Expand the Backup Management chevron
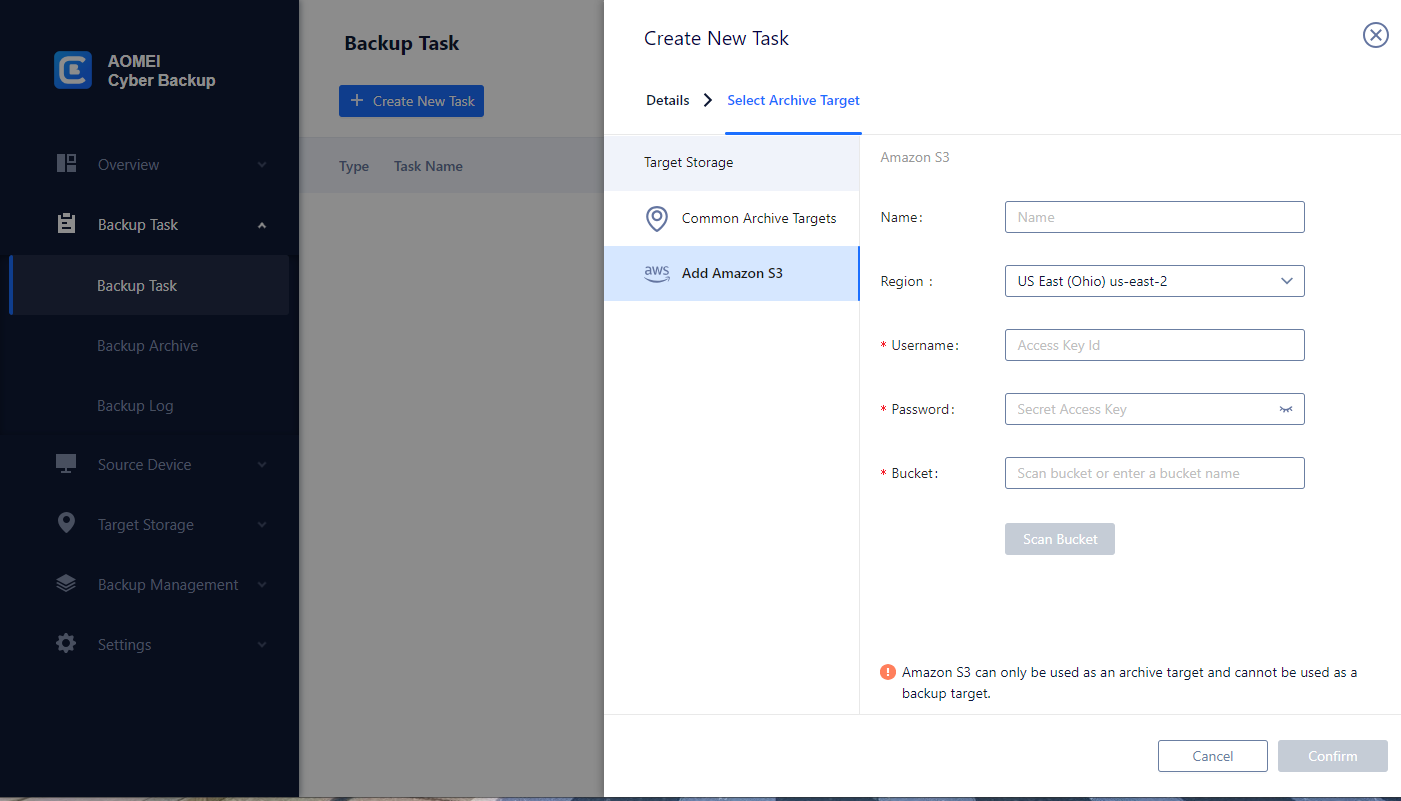1401x801 pixels. click(262, 585)
